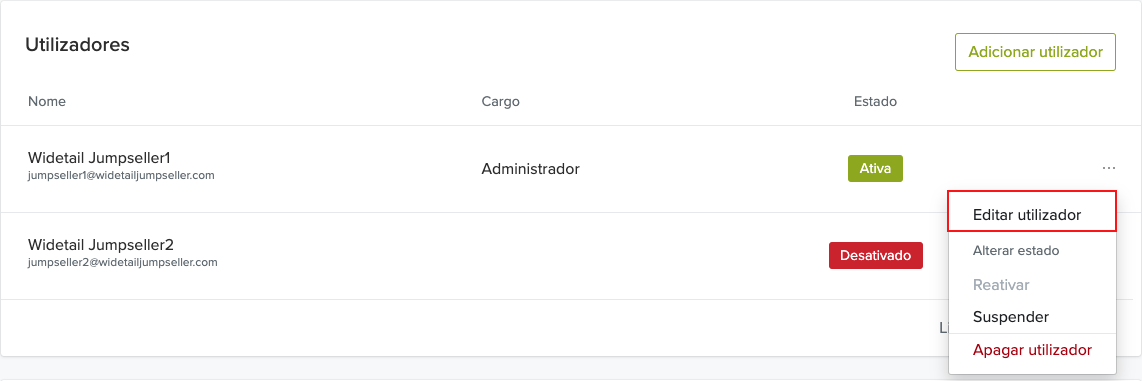Click the partially hidden text behind dropdown

(x=944, y=328)
